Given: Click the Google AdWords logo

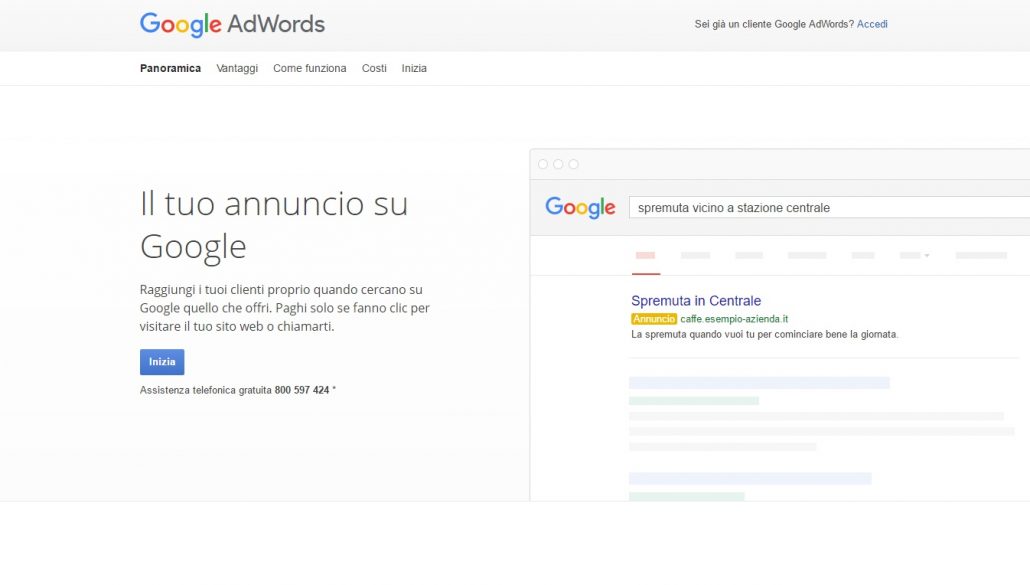Looking at the screenshot, I should (x=232, y=24).
